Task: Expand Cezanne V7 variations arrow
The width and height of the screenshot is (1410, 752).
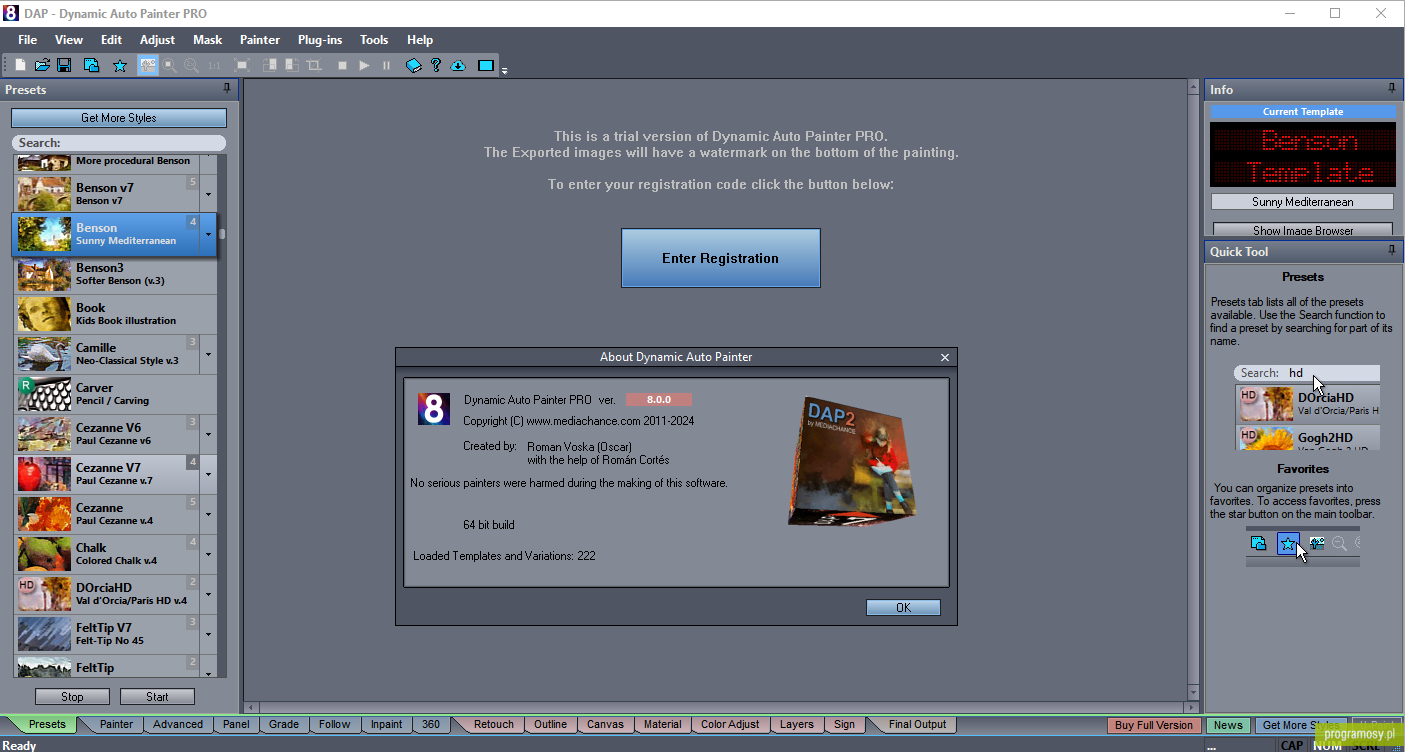Action: coord(208,474)
